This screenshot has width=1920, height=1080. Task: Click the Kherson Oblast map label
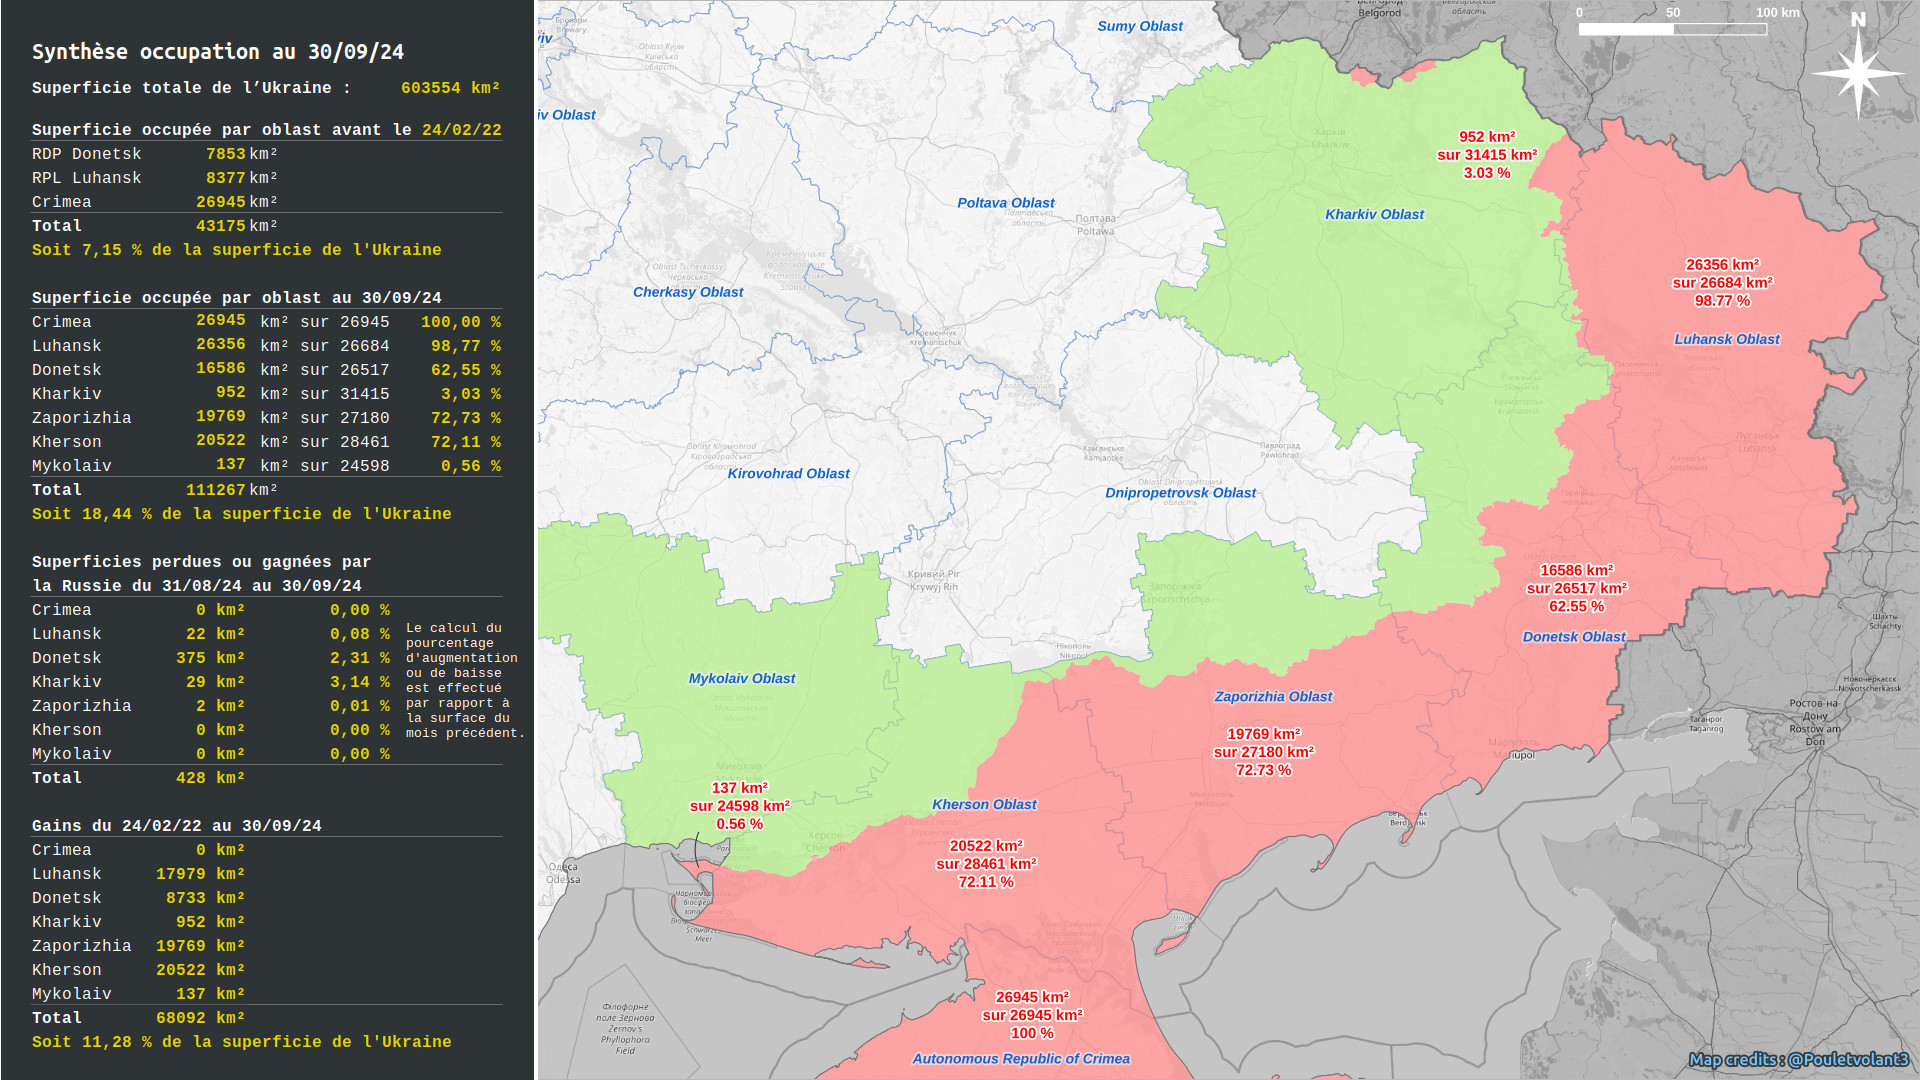coord(984,805)
